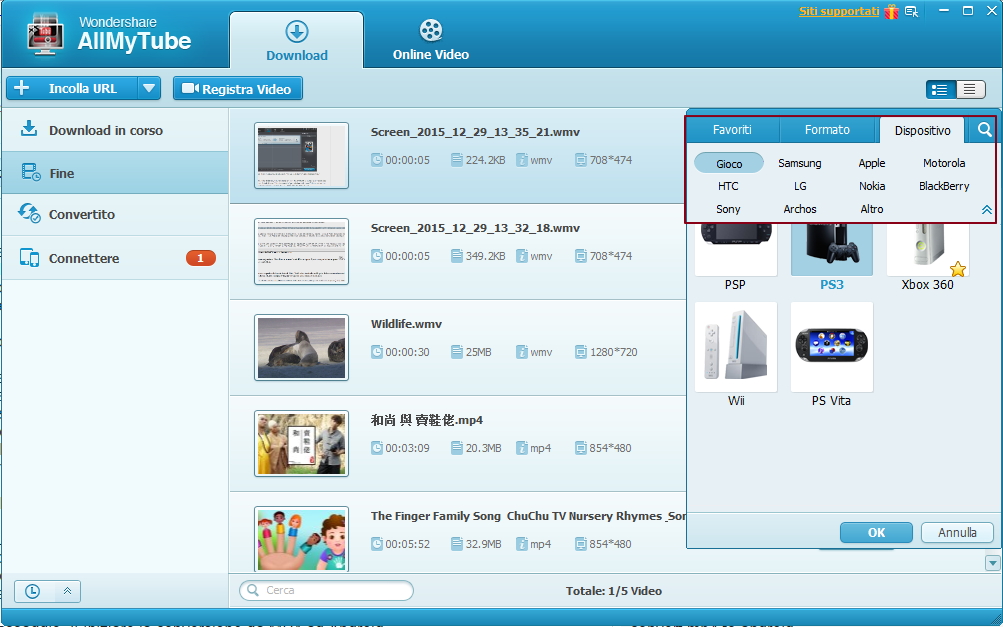This screenshot has height=627, width=1003.
Task: Open the Incolla URL dropdown arrow
Action: pos(149,89)
